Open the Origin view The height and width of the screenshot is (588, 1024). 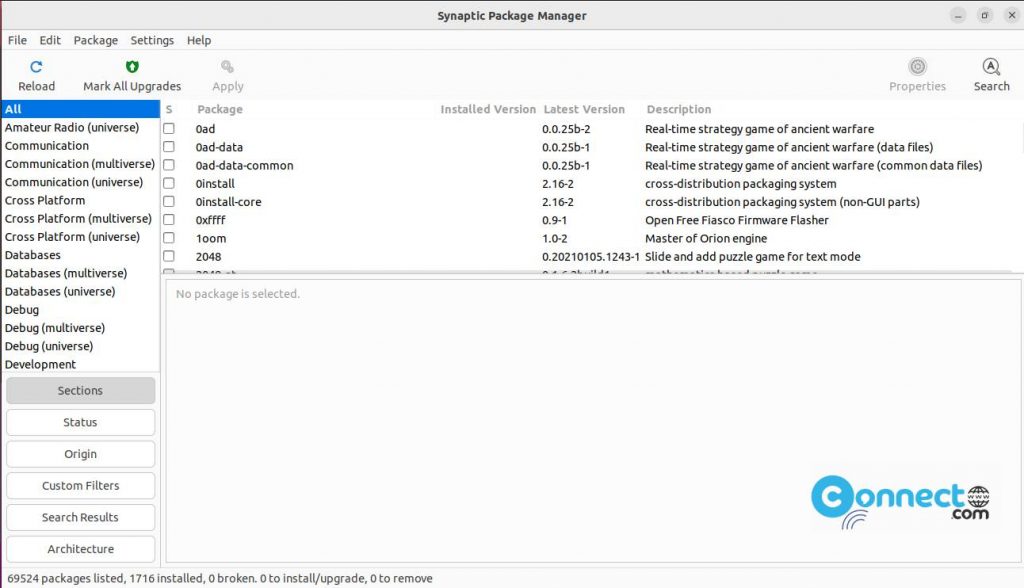tap(80, 453)
